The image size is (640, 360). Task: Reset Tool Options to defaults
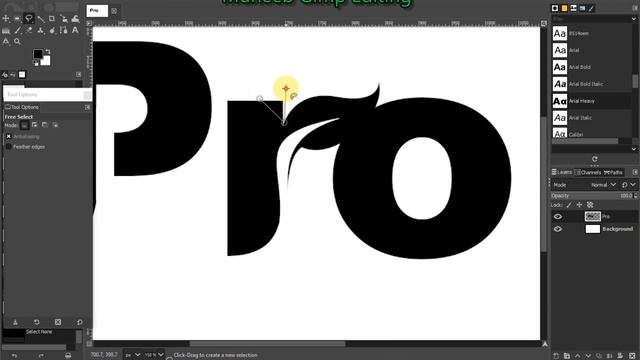[x=80, y=322]
